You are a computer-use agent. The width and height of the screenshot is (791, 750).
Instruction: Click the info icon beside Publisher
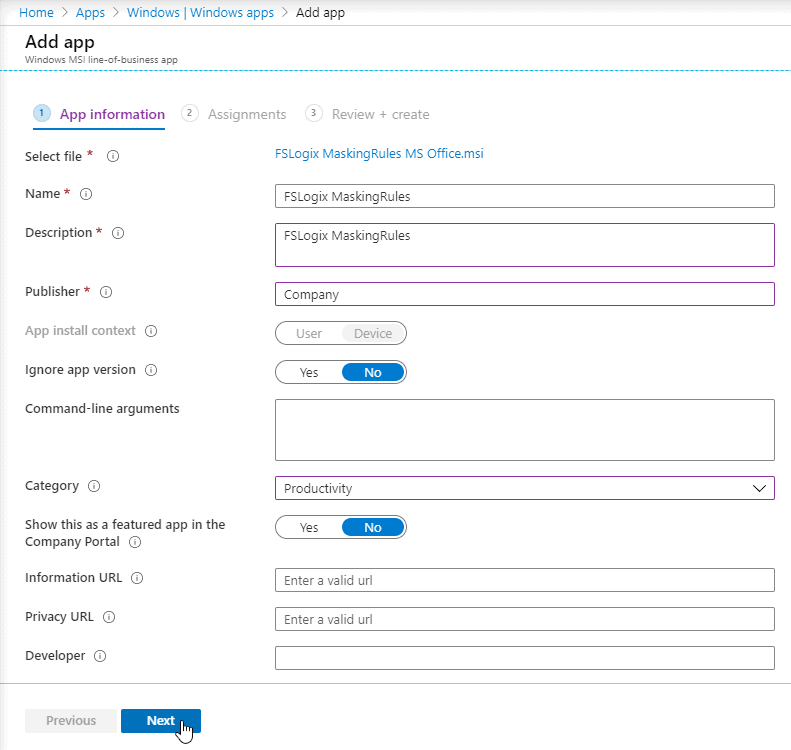[x=106, y=292]
